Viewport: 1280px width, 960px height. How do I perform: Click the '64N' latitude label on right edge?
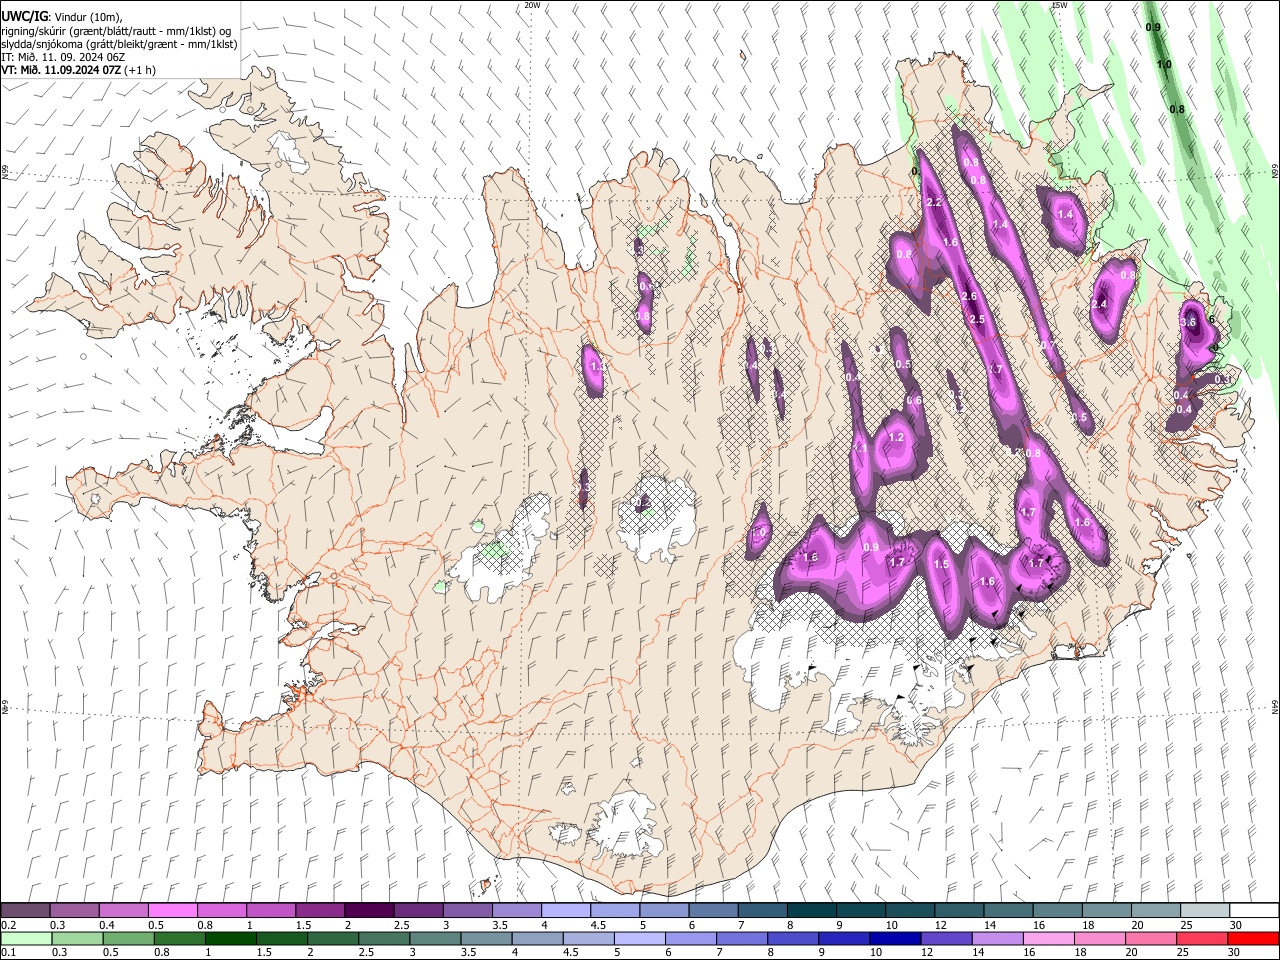1275,707
